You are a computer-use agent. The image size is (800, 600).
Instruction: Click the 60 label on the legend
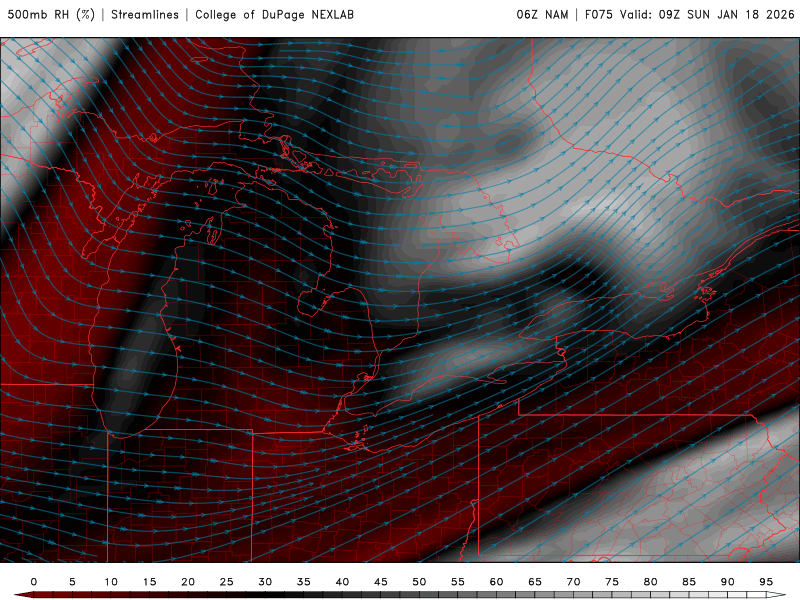coord(496,582)
